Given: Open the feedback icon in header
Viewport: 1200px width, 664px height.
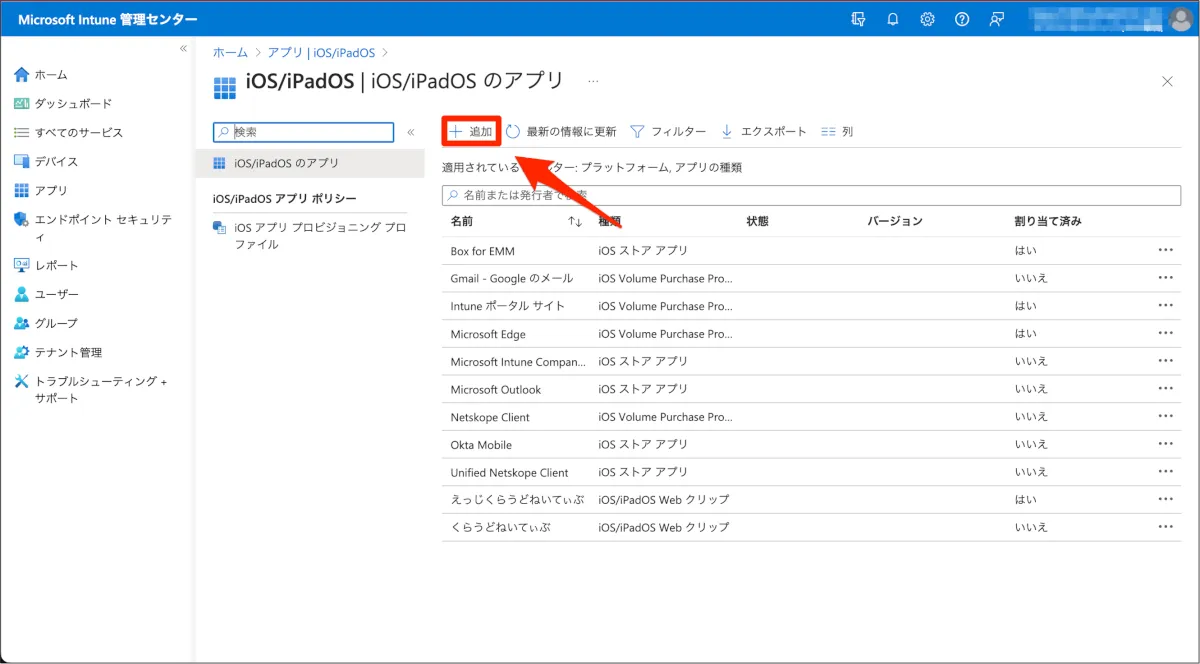Looking at the screenshot, I should pos(996,19).
